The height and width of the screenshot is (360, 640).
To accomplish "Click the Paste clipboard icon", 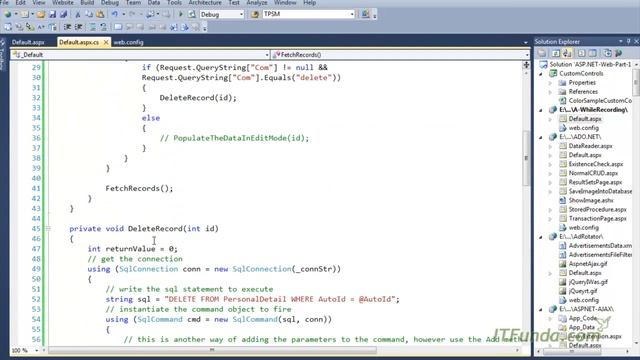I will [x=100, y=14].
